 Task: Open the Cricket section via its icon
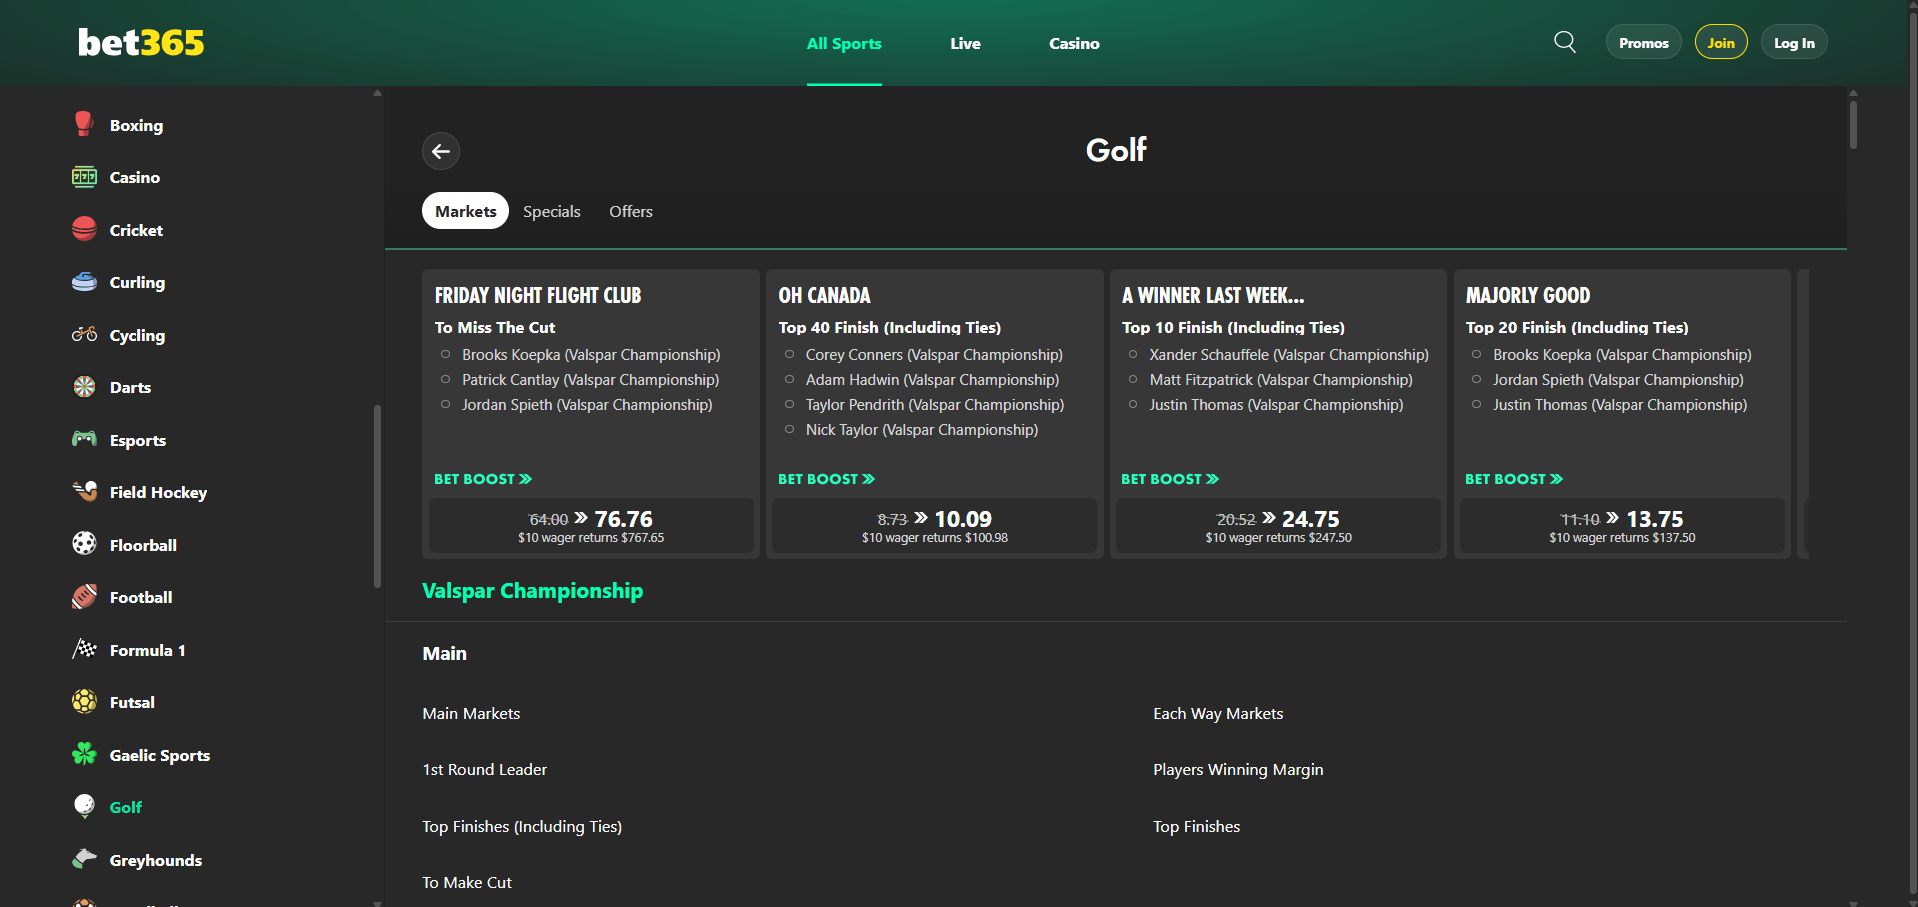click(x=84, y=229)
